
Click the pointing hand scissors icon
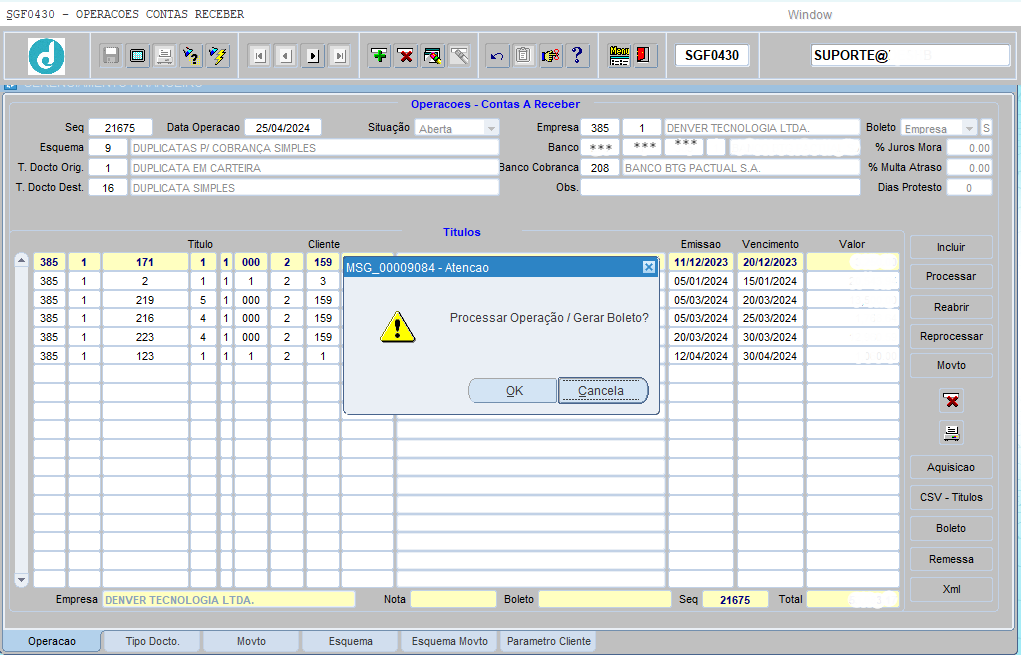coord(550,55)
